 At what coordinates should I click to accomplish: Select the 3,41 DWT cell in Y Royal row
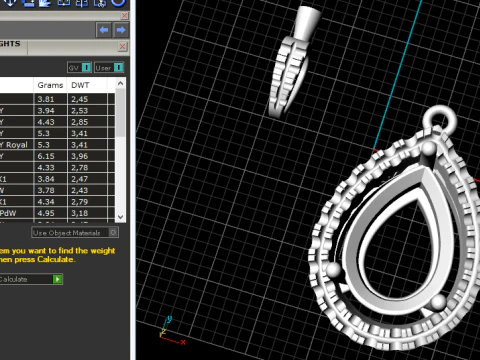coord(87,145)
